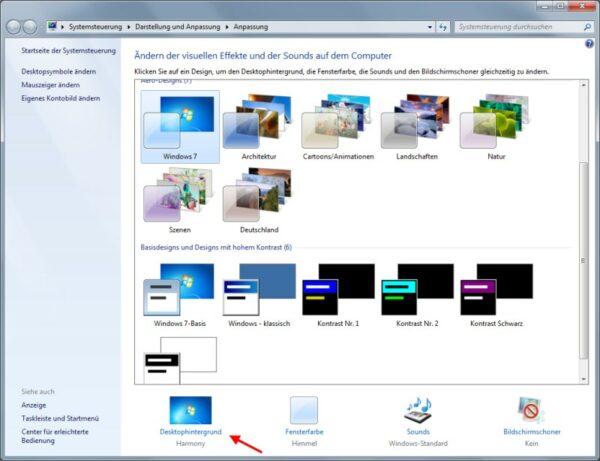Select the Kontrast Schwarz theme
The width and height of the screenshot is (600, 461).
496,295
